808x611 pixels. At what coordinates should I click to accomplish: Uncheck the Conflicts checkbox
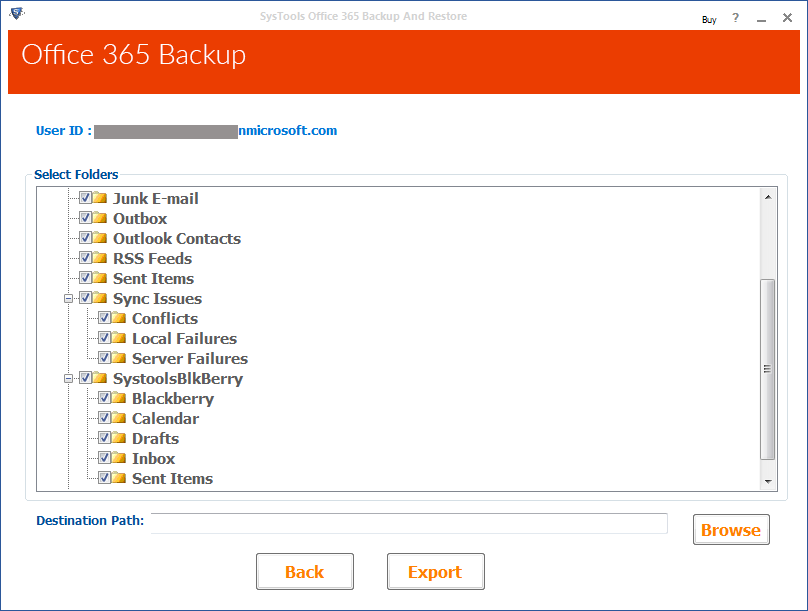point(105,318)
